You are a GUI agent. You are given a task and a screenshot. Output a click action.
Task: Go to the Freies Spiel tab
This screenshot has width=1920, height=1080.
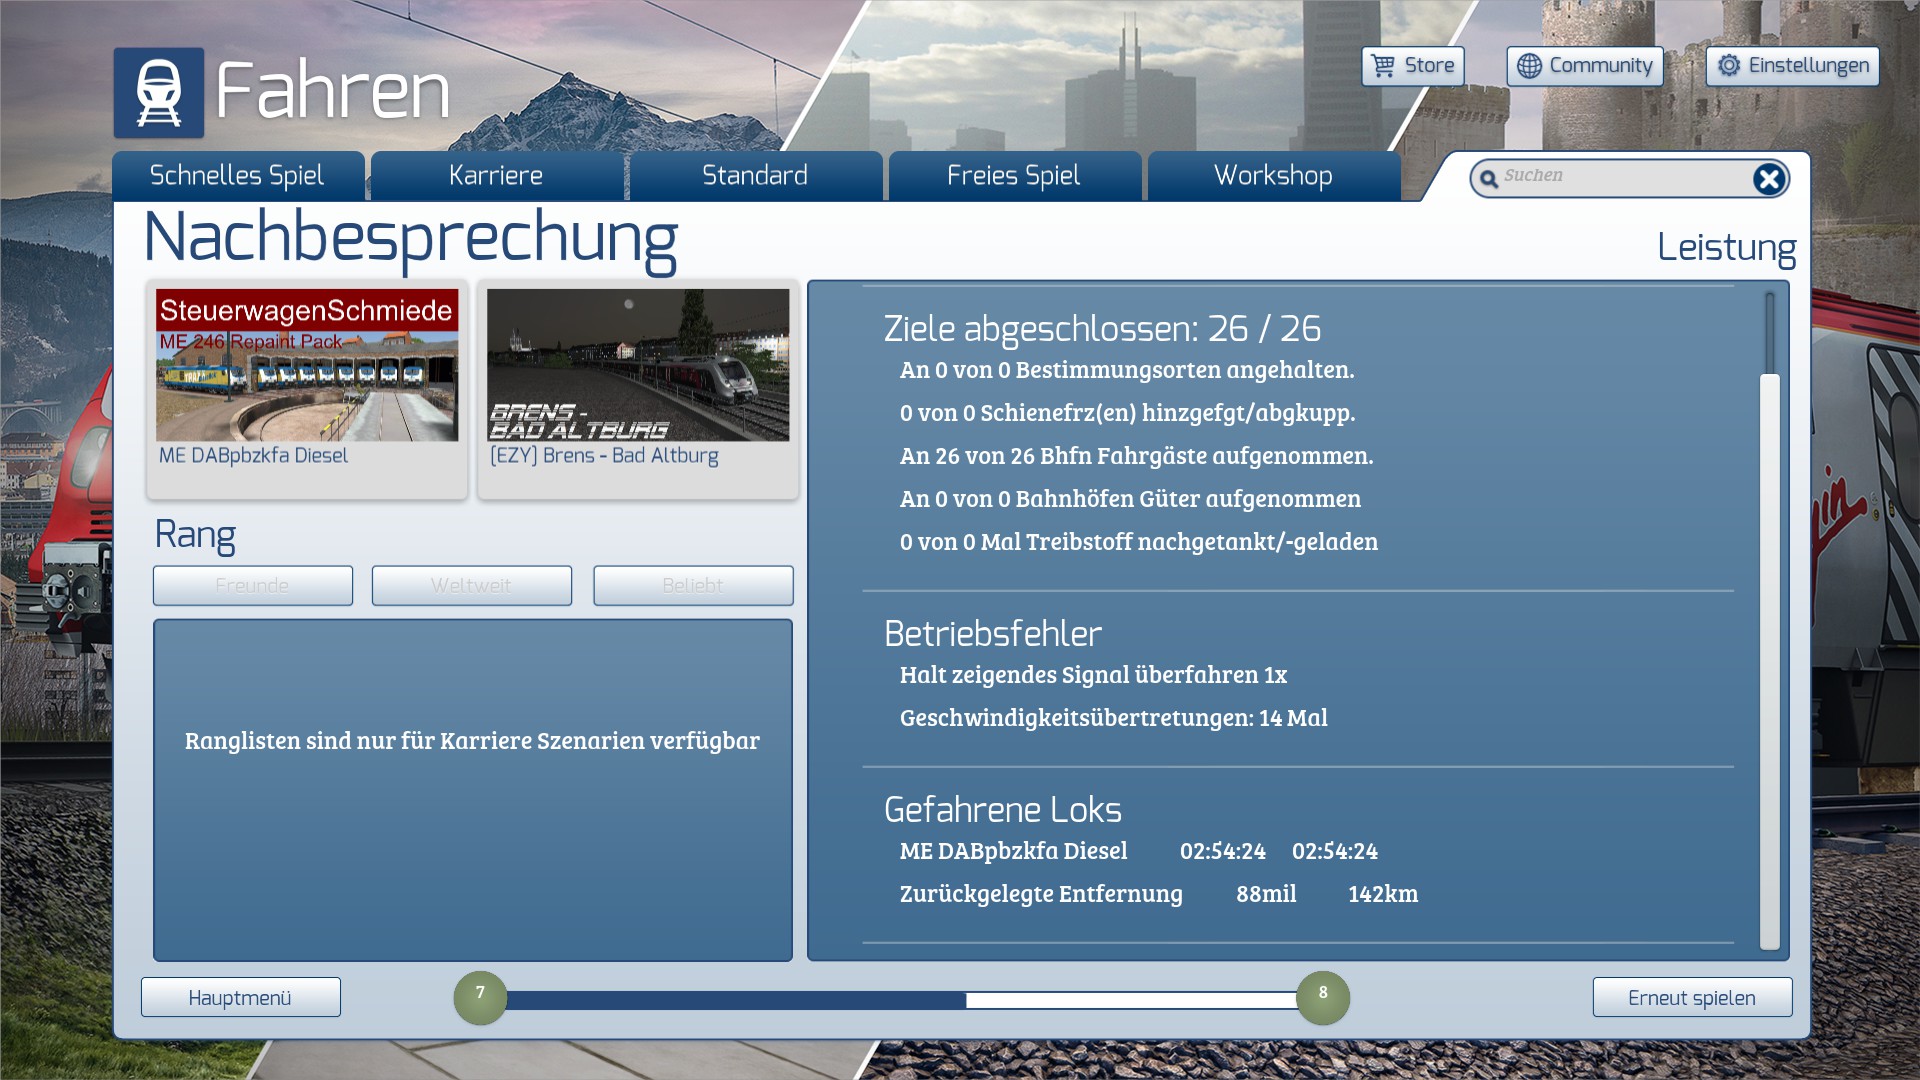pos(1013,176)
